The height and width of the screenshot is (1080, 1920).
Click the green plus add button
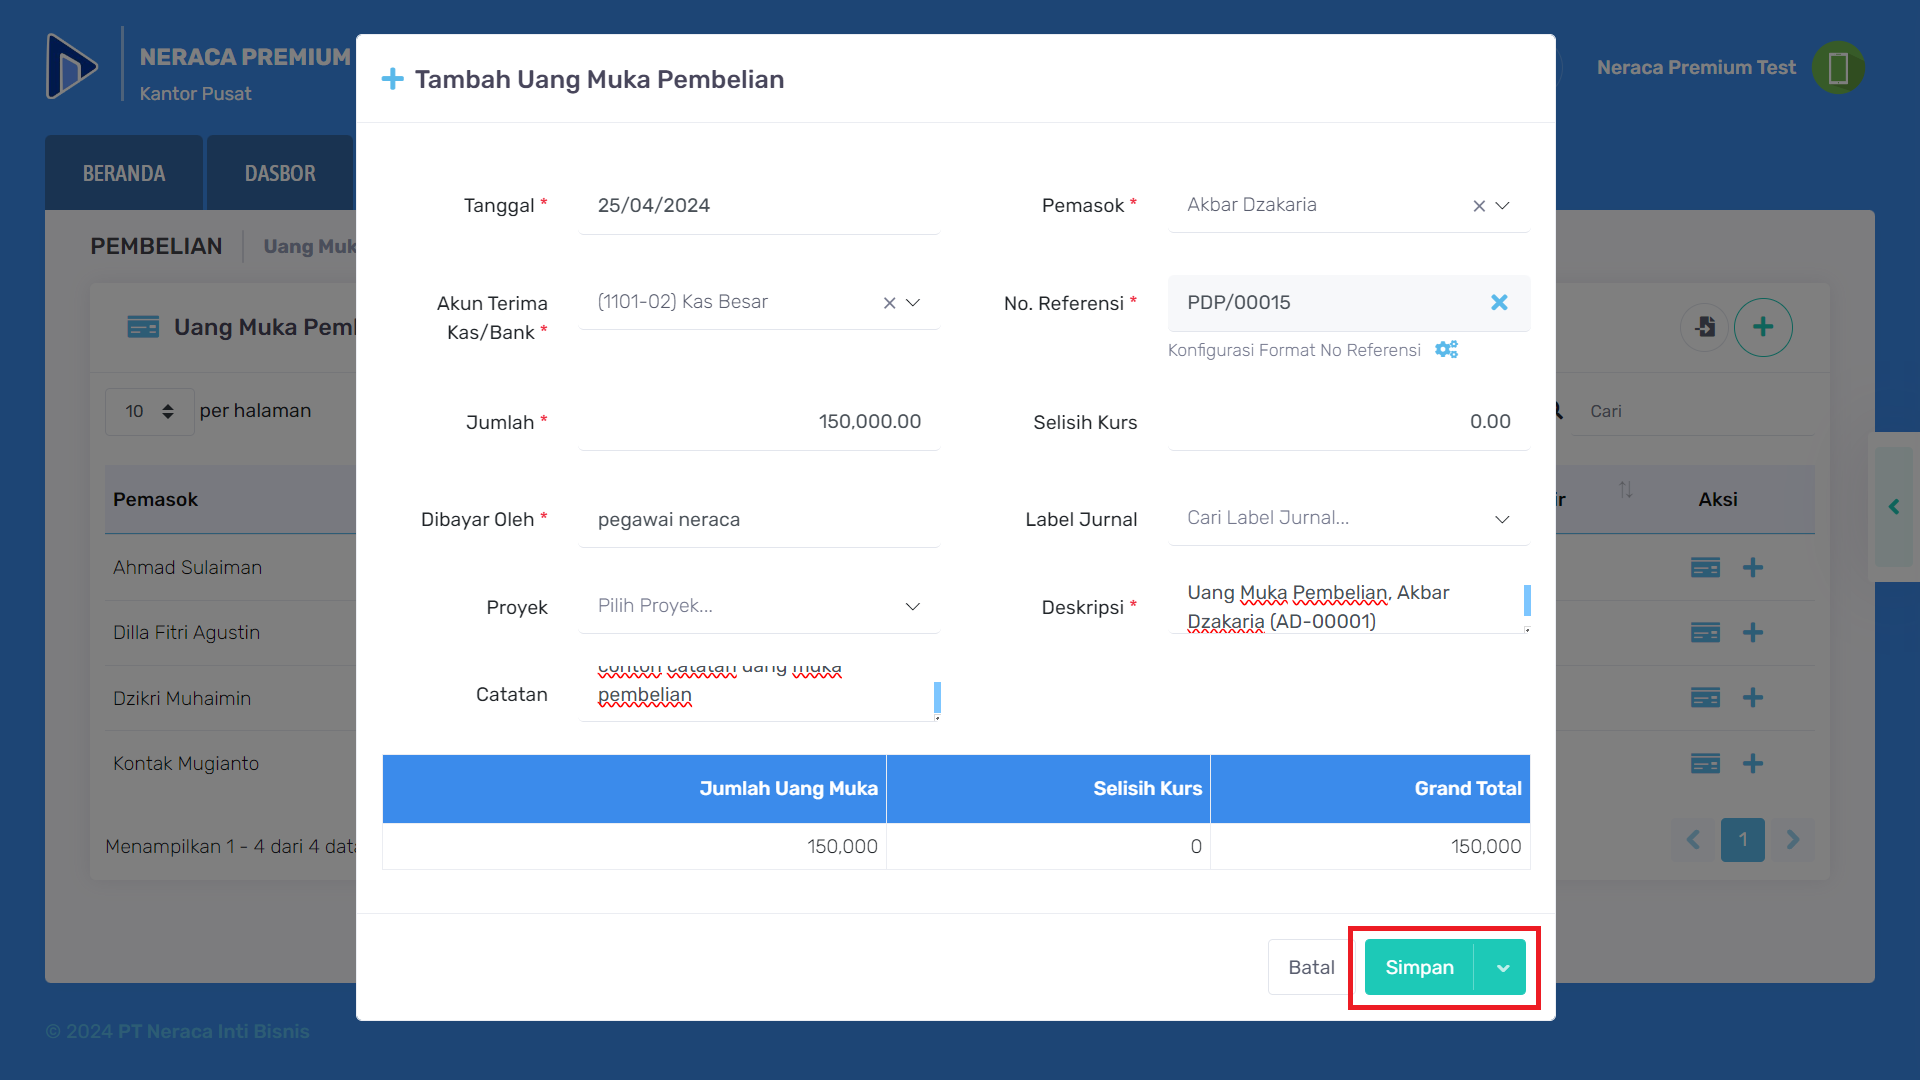coord(1762,327)
